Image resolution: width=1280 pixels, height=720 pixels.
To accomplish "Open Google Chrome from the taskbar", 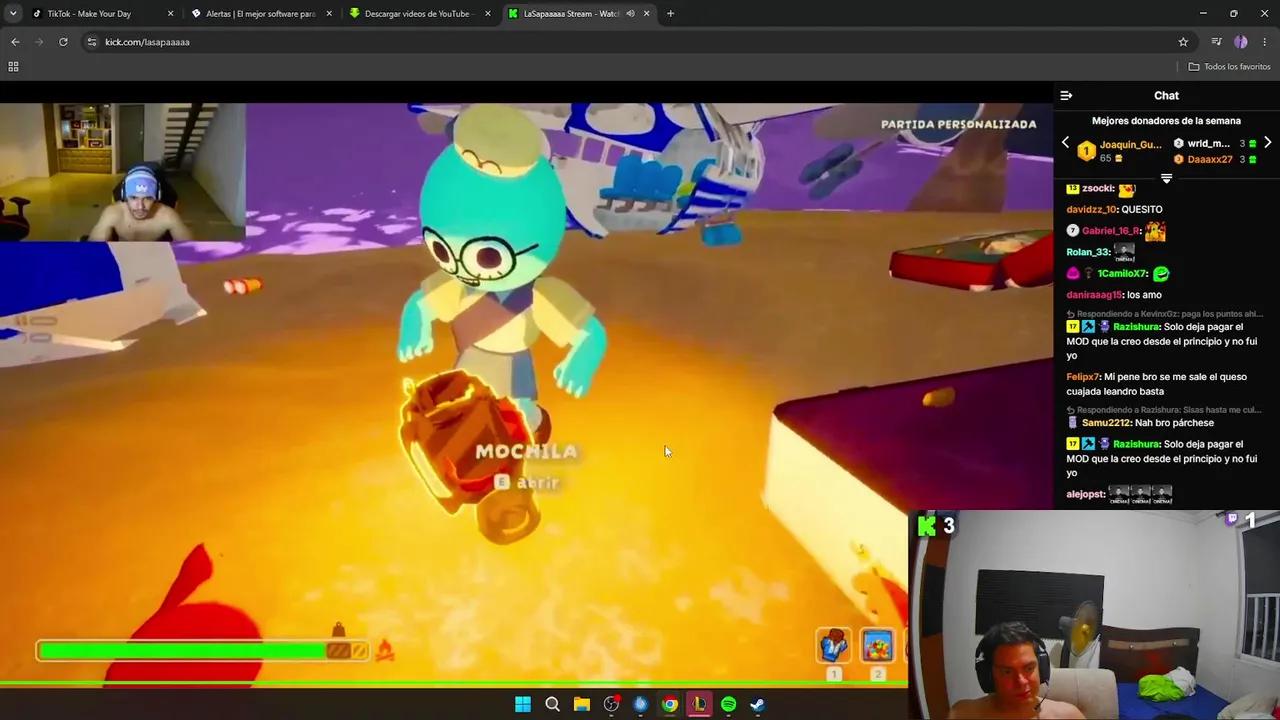I will 670,705.
